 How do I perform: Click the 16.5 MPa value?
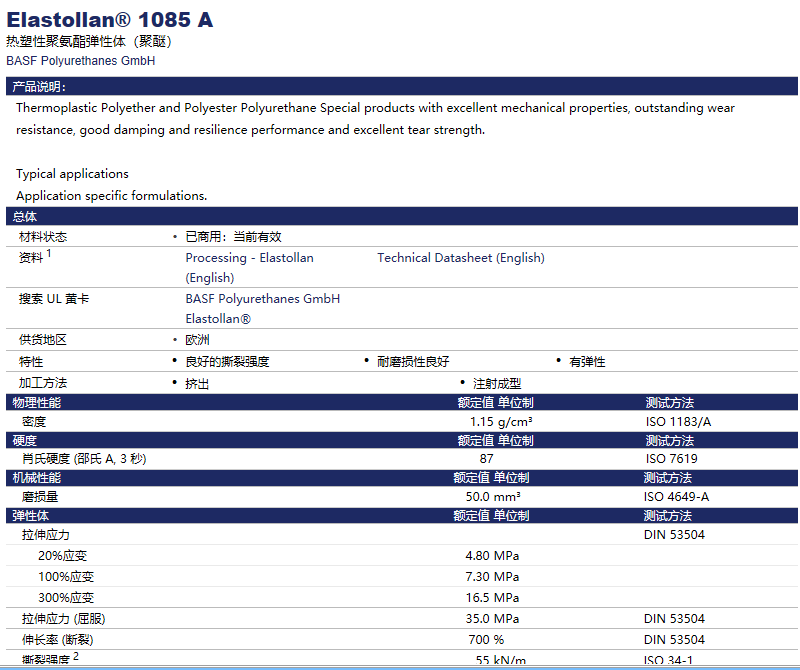(492, 598)
